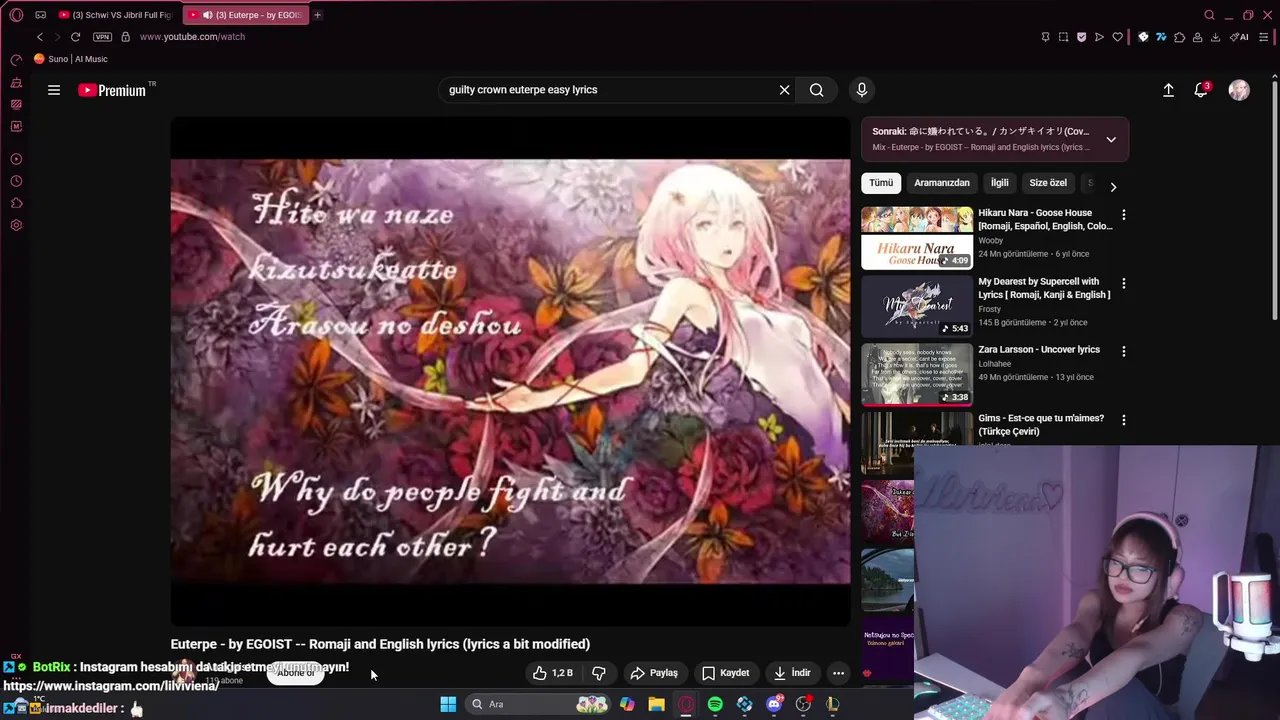The width and height of the screenshot is (1280, 720).
Task: Open extensions cube in sidebar
Action: (x=16, y=203)
